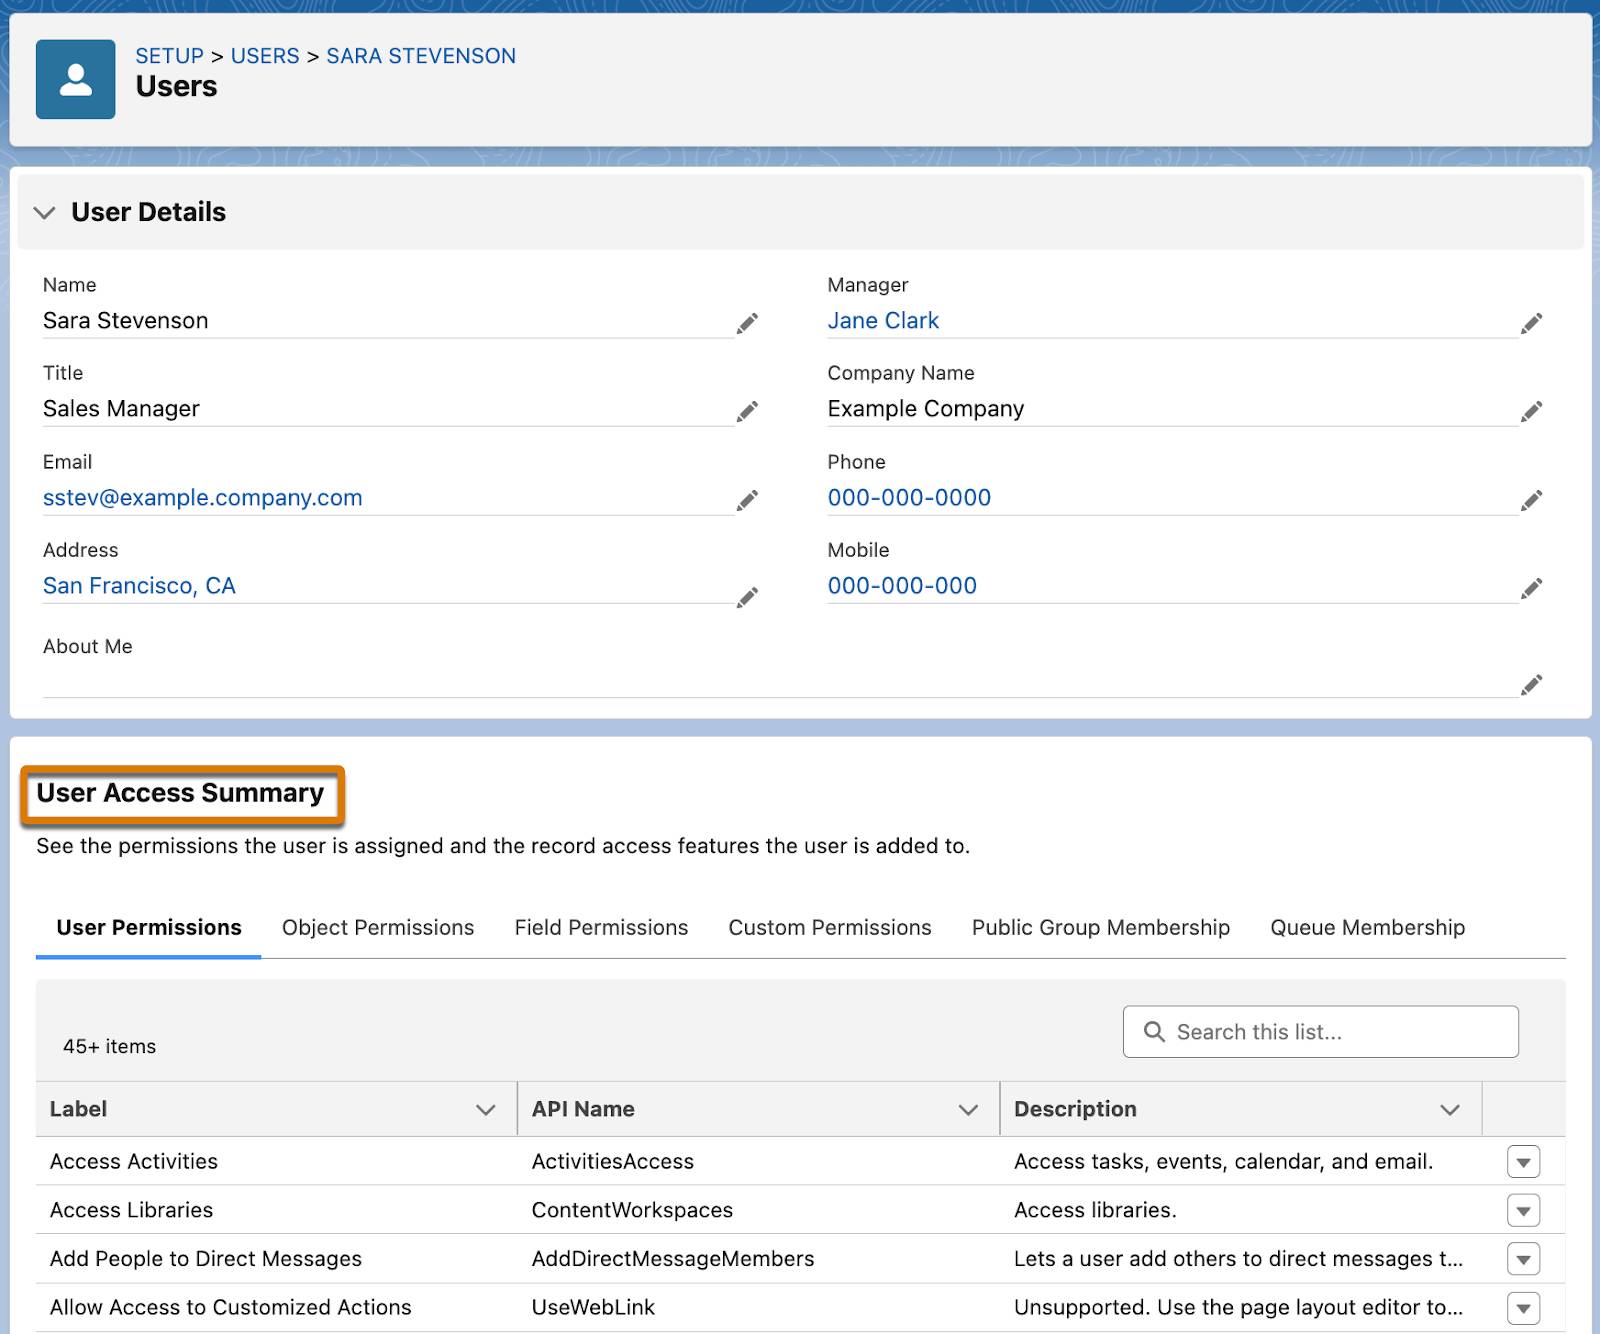Edit the About Me section pencil icon

click(x=1532, y=685)
